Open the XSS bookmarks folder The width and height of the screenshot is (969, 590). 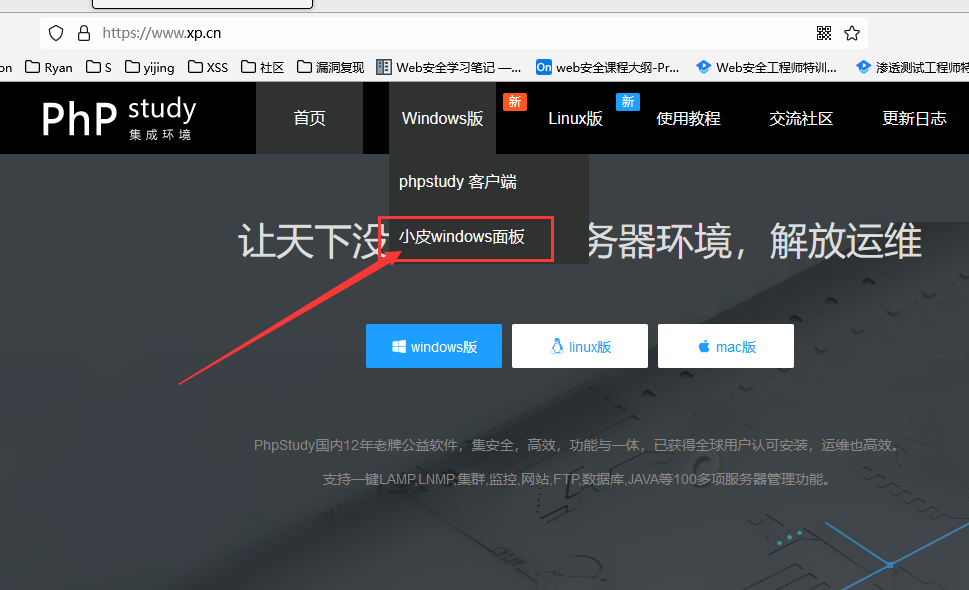[208, 67]
